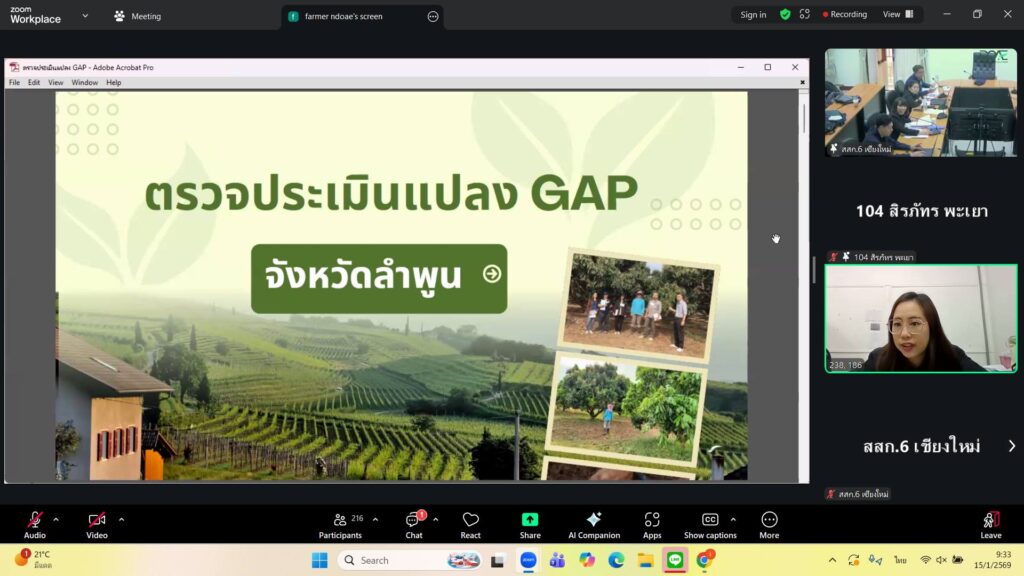Screen dimensions: 1024x576
Task: Unmute microphone with the Audio button
Action: click(x=35, y=524)
